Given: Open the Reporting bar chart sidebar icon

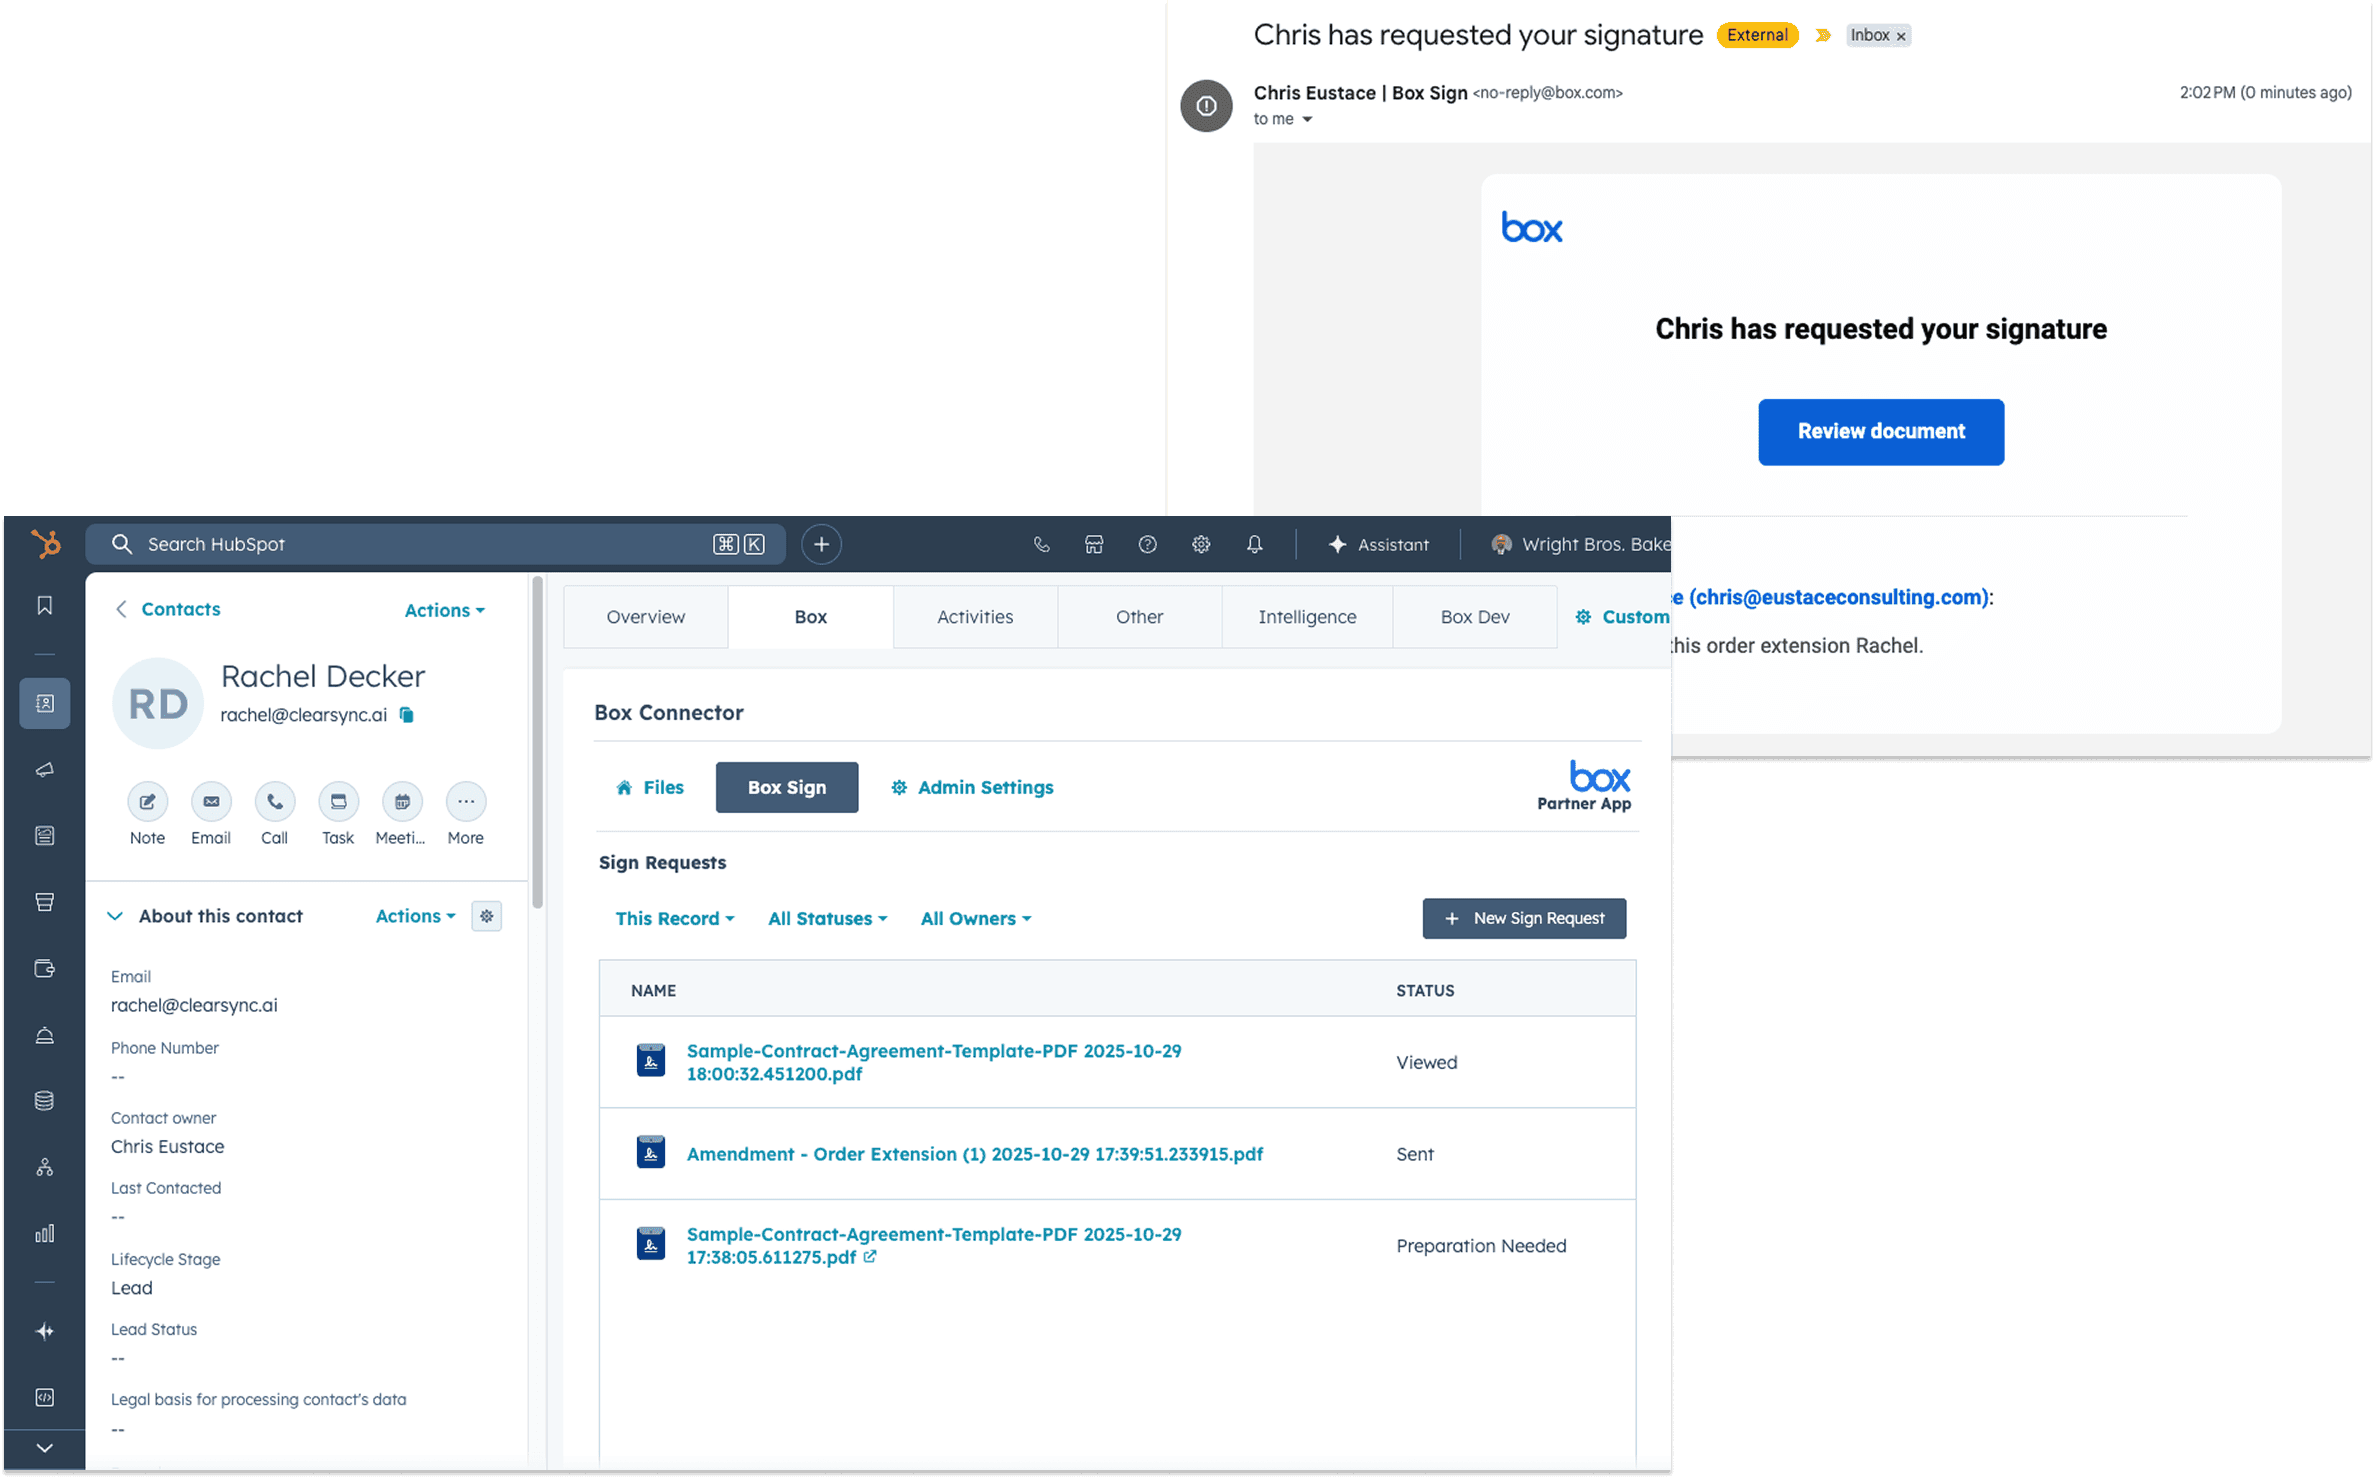Looking at the screenshot, I should 45,1232.
